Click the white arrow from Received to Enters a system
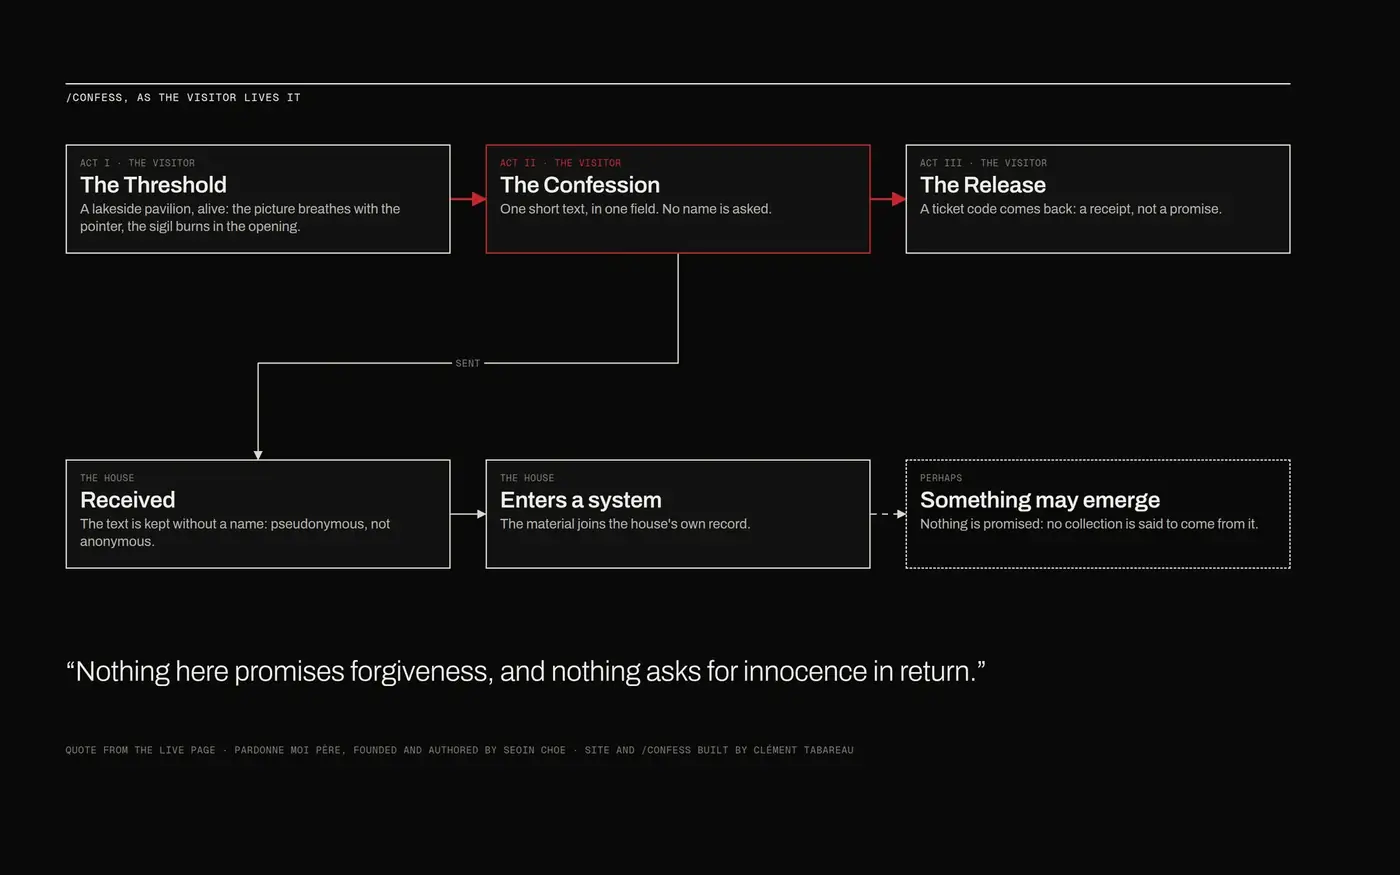Image resolution: width=1400 pixels, height=875 pixels. click(468, 514)
